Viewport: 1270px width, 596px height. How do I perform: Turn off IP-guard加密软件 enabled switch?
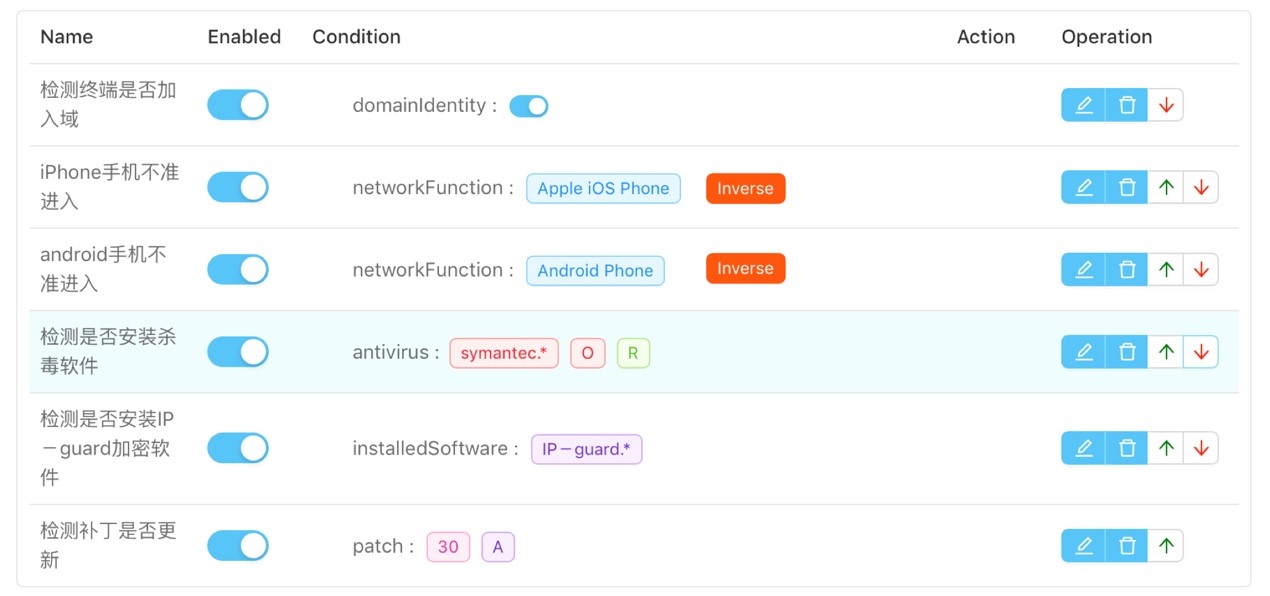238,449
